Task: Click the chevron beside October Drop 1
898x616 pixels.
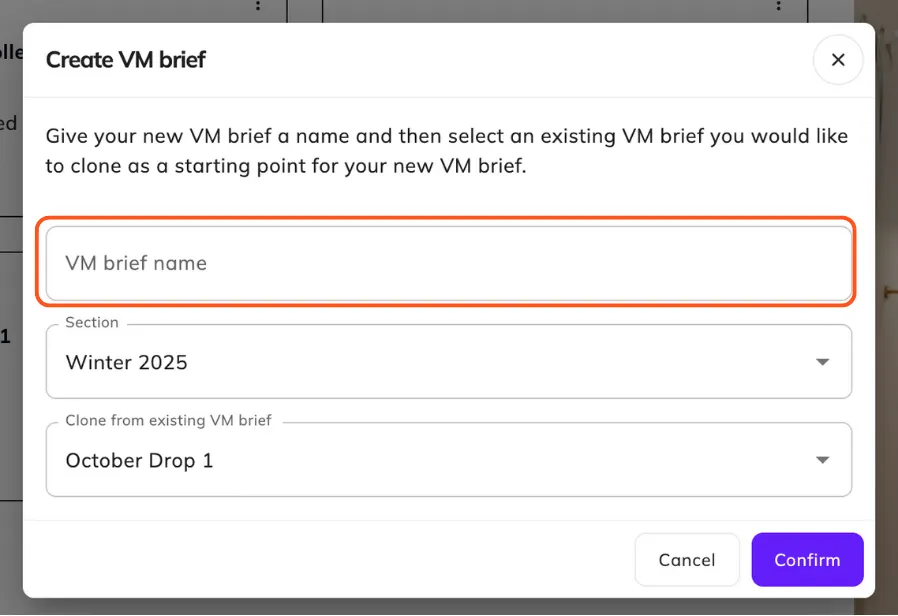Action: (822, 460)
